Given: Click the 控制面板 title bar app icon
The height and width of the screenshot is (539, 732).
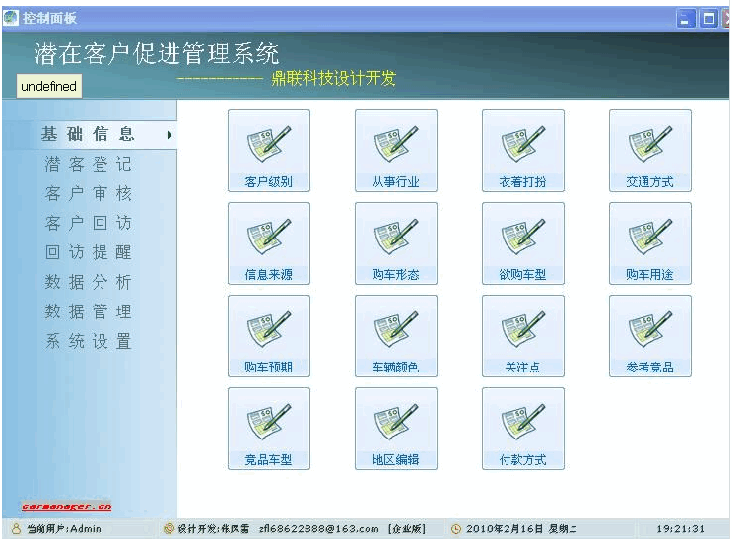Looking at the screenshot, I should (x=10, y=18).
